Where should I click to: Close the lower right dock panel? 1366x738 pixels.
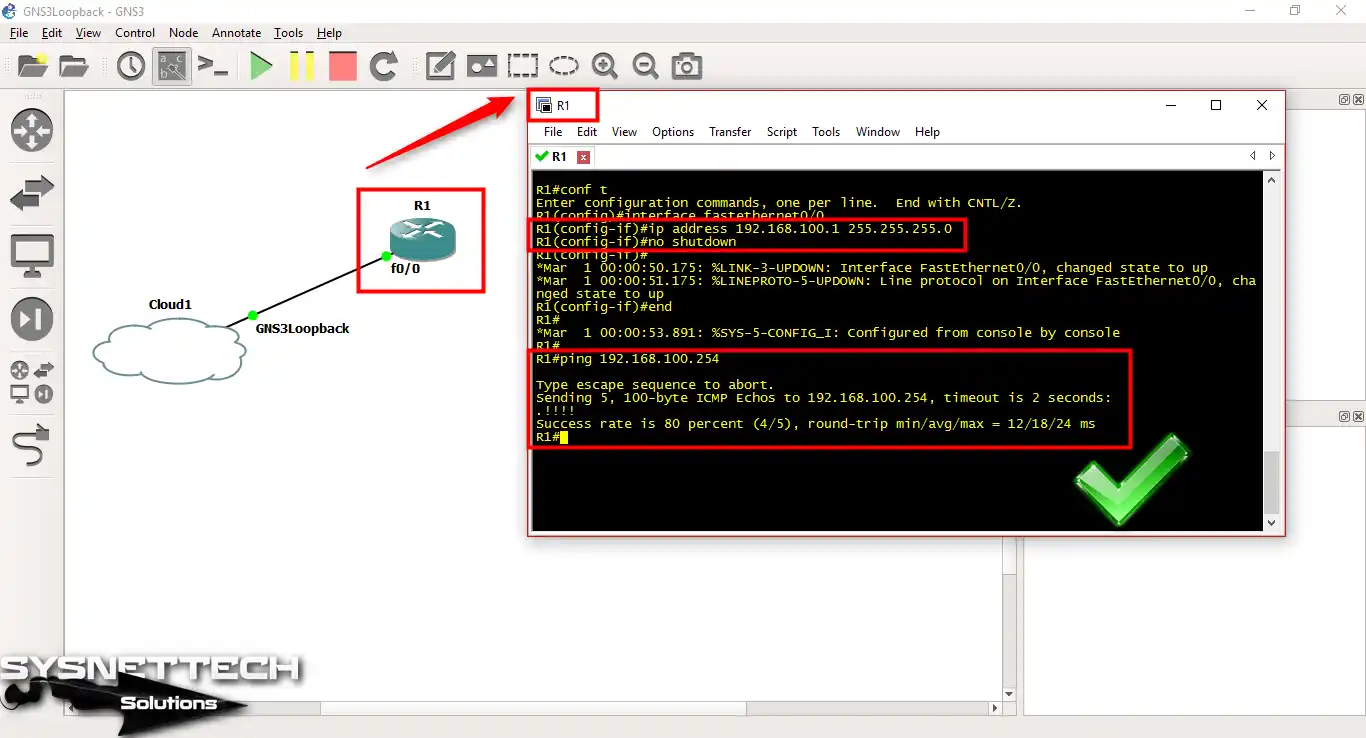[x=1358, y=415]
